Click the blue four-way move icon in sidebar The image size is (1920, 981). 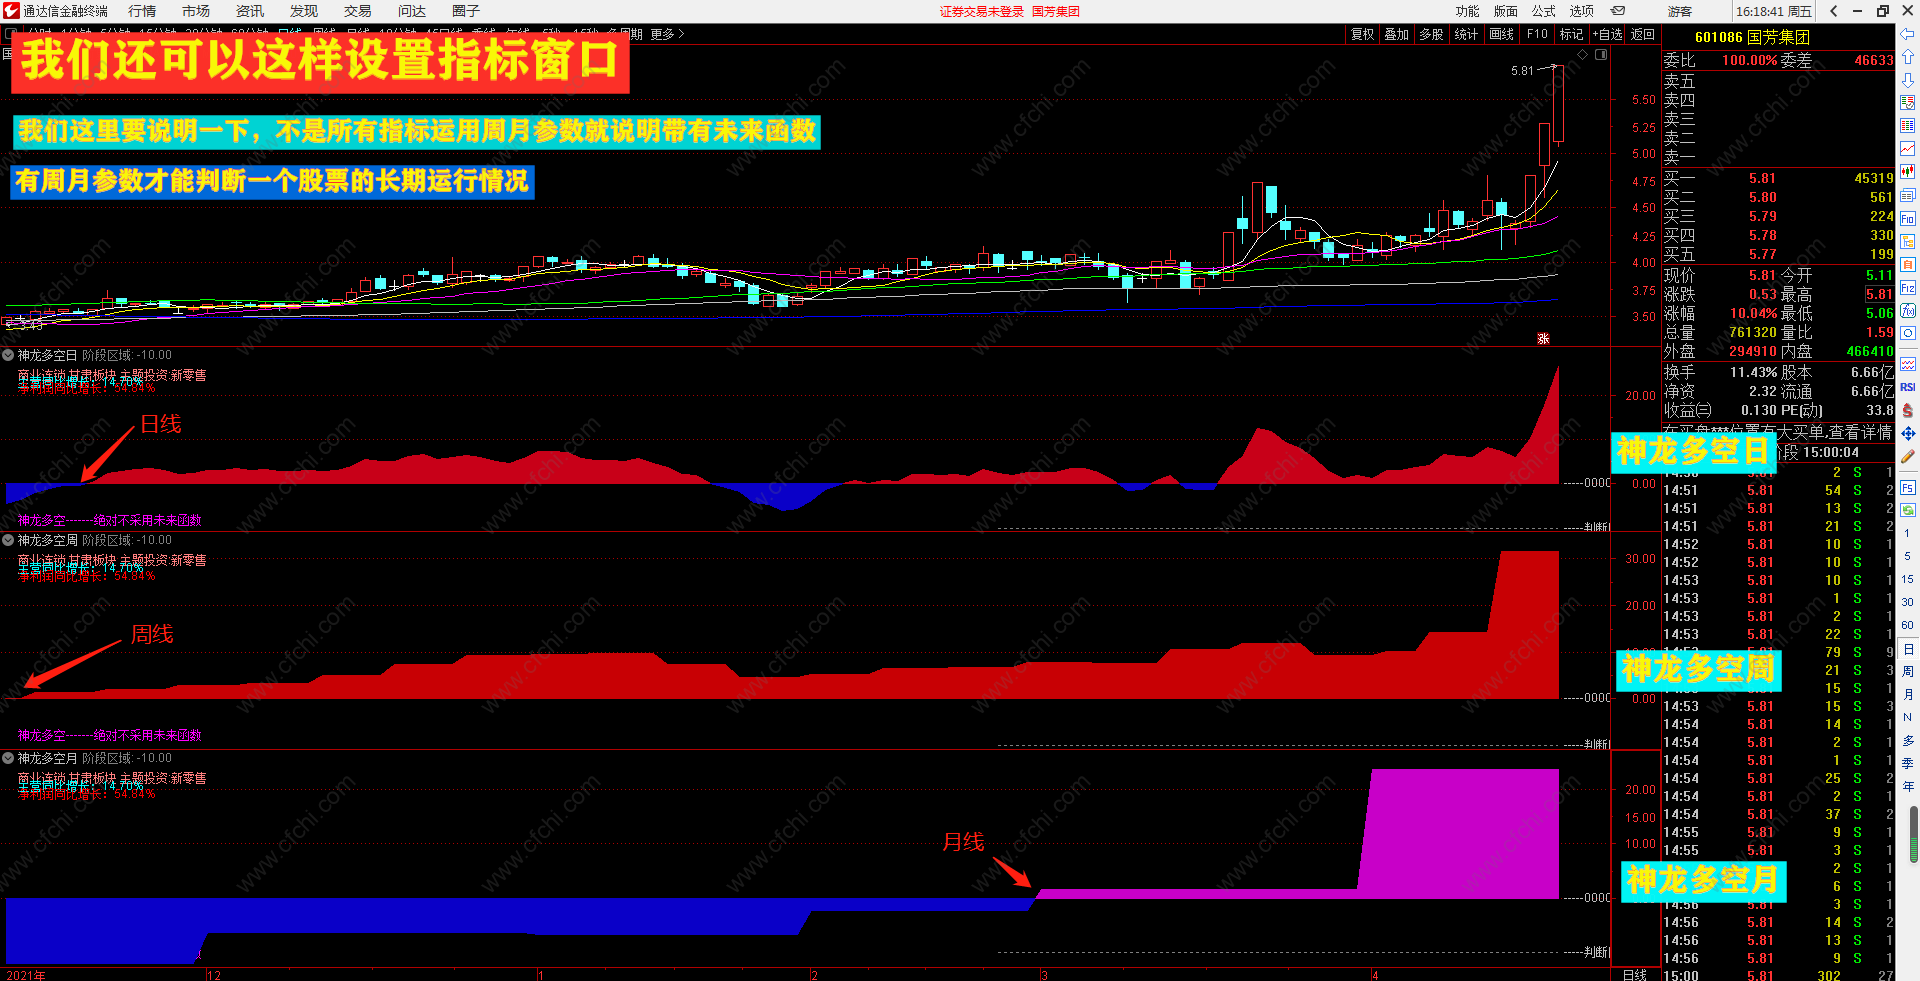[1907, 433]
